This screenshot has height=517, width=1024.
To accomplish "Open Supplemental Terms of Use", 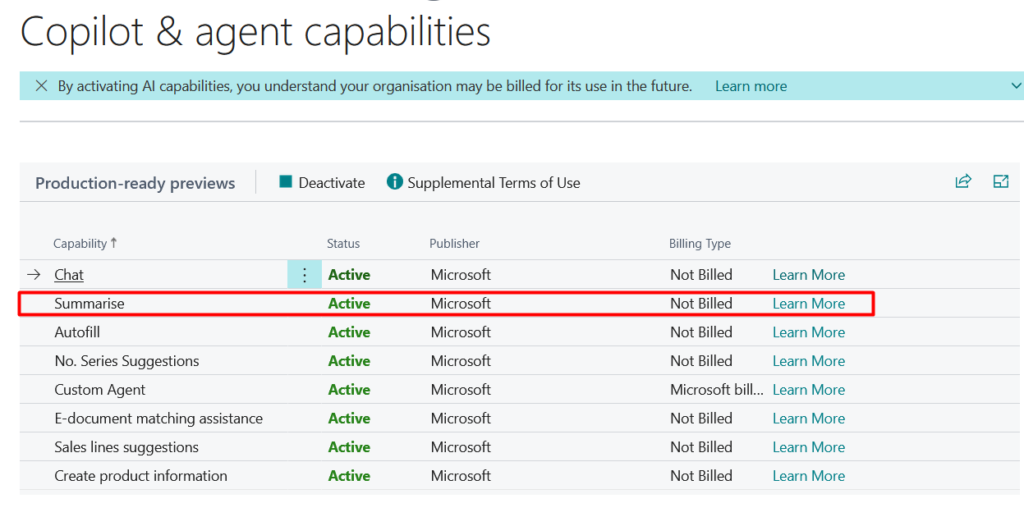I will click(x=484, y=183).
